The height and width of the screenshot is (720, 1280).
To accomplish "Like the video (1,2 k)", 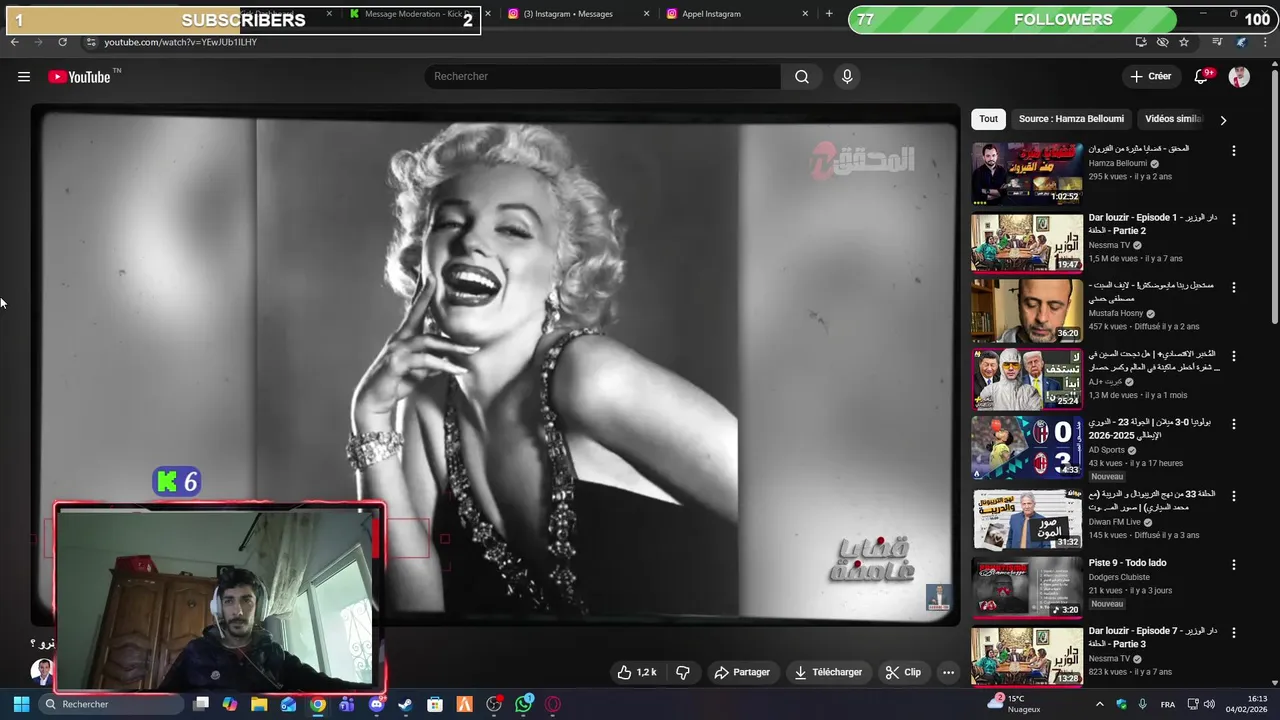I will pos(637,672).
